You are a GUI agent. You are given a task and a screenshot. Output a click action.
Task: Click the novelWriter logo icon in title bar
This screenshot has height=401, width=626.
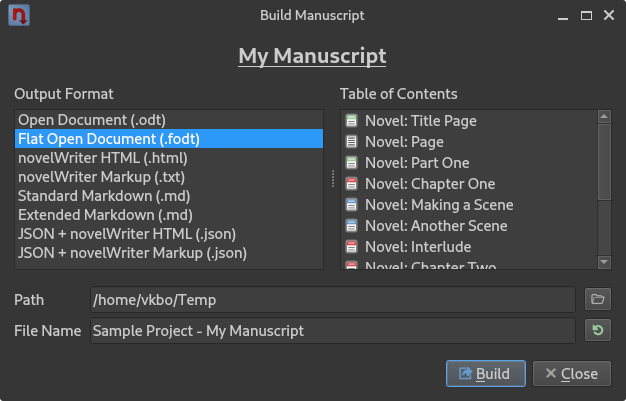click(x=19, y=16)
